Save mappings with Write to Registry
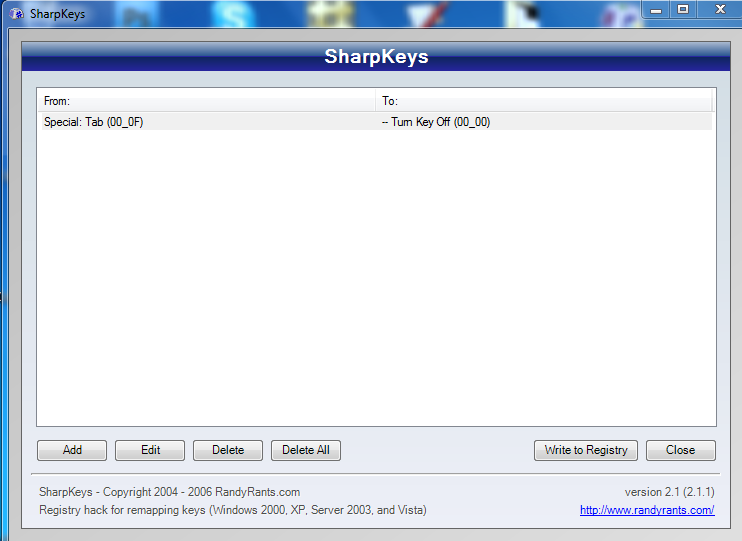This screenshot has height=541, width=742. (x=586, y=450)
